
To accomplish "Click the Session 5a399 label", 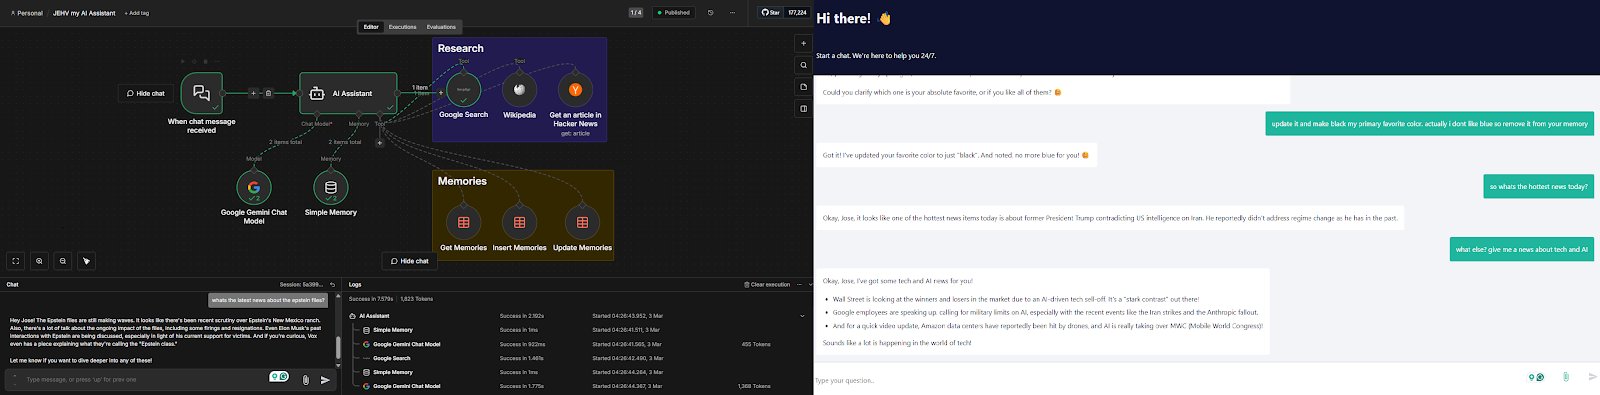I will [301, 285].
